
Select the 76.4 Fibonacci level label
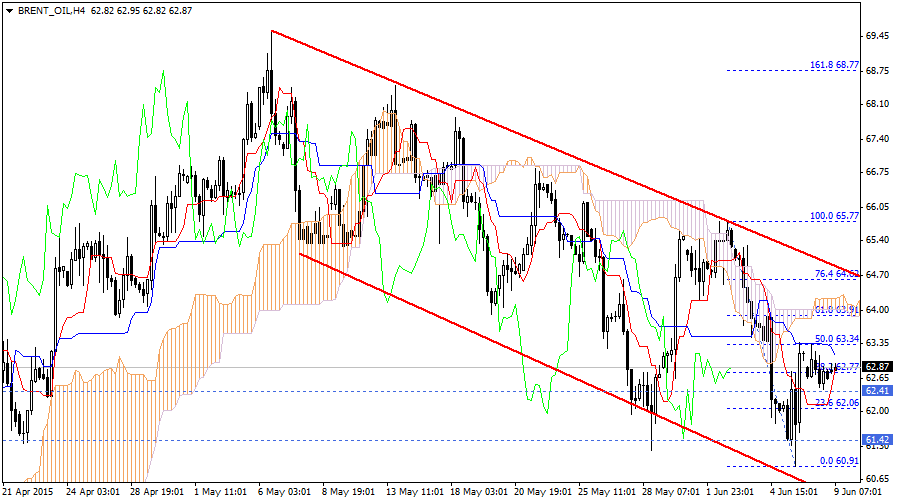coord(837,274)
